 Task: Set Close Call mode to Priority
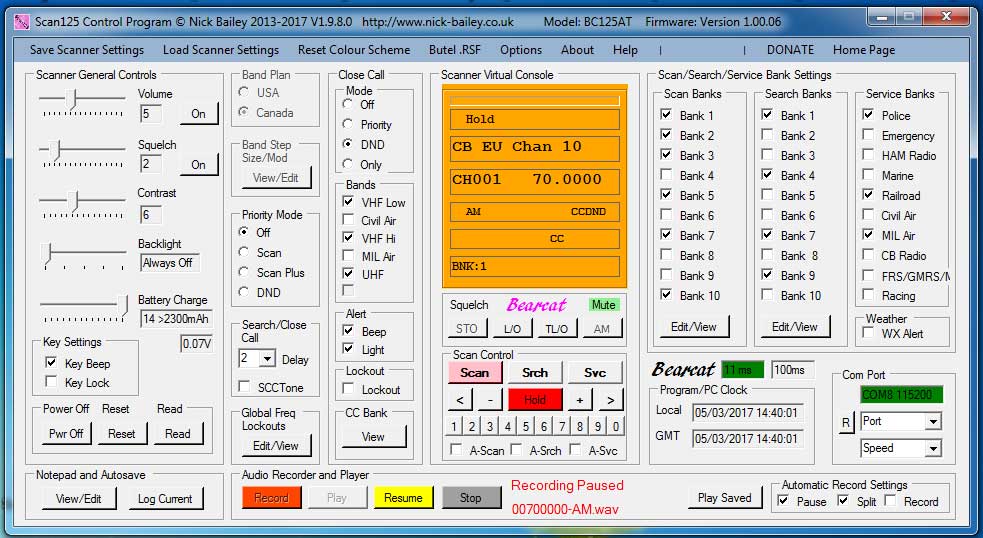tap(347, 124)
